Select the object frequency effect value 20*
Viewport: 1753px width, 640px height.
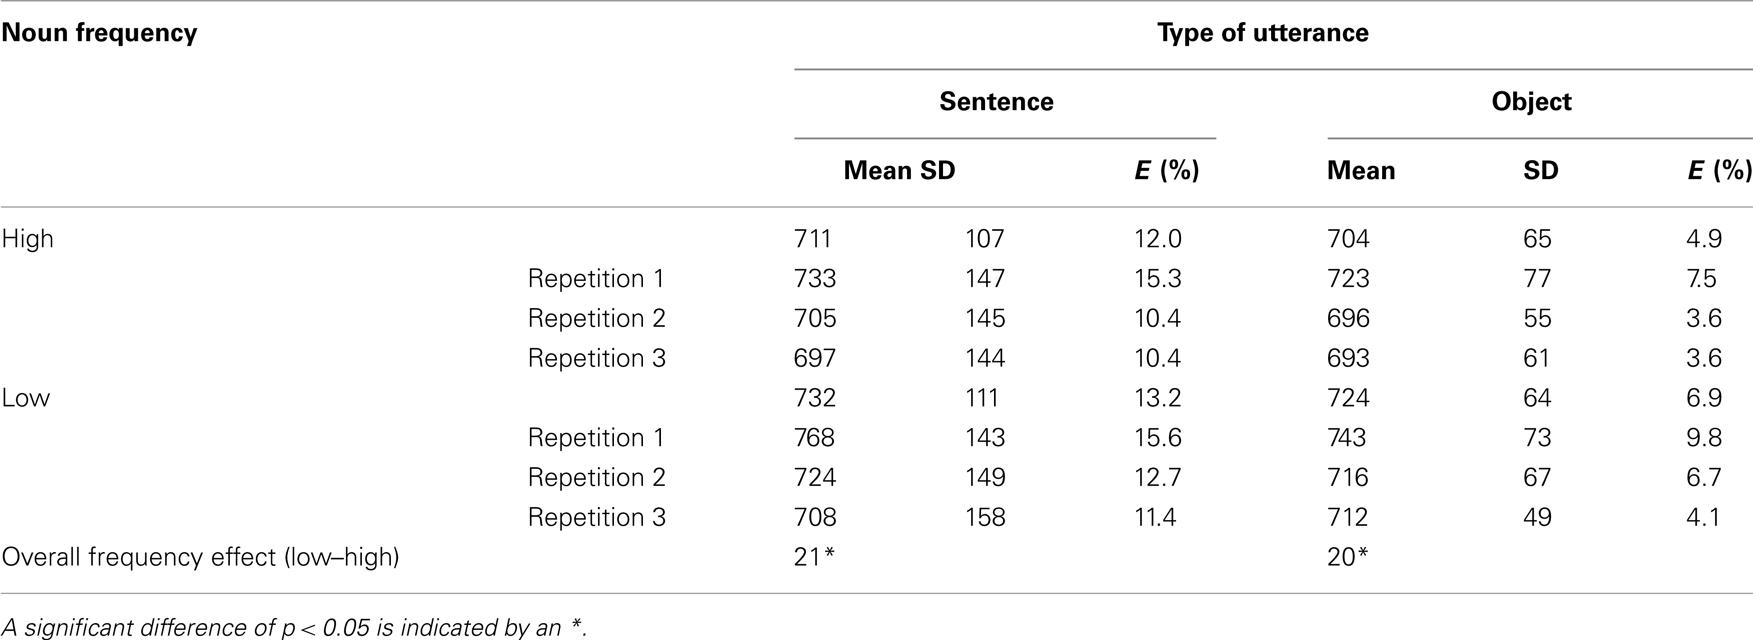pyautogui.click(x=1347, y=557)
